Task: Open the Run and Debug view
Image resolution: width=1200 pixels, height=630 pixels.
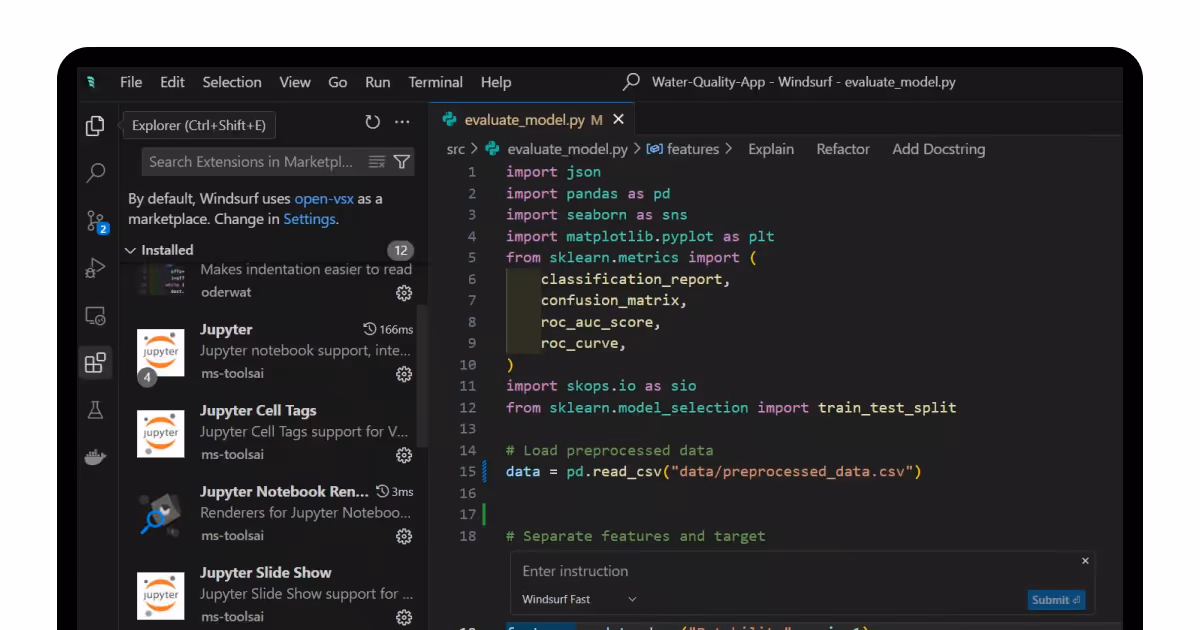Action: 95,268
